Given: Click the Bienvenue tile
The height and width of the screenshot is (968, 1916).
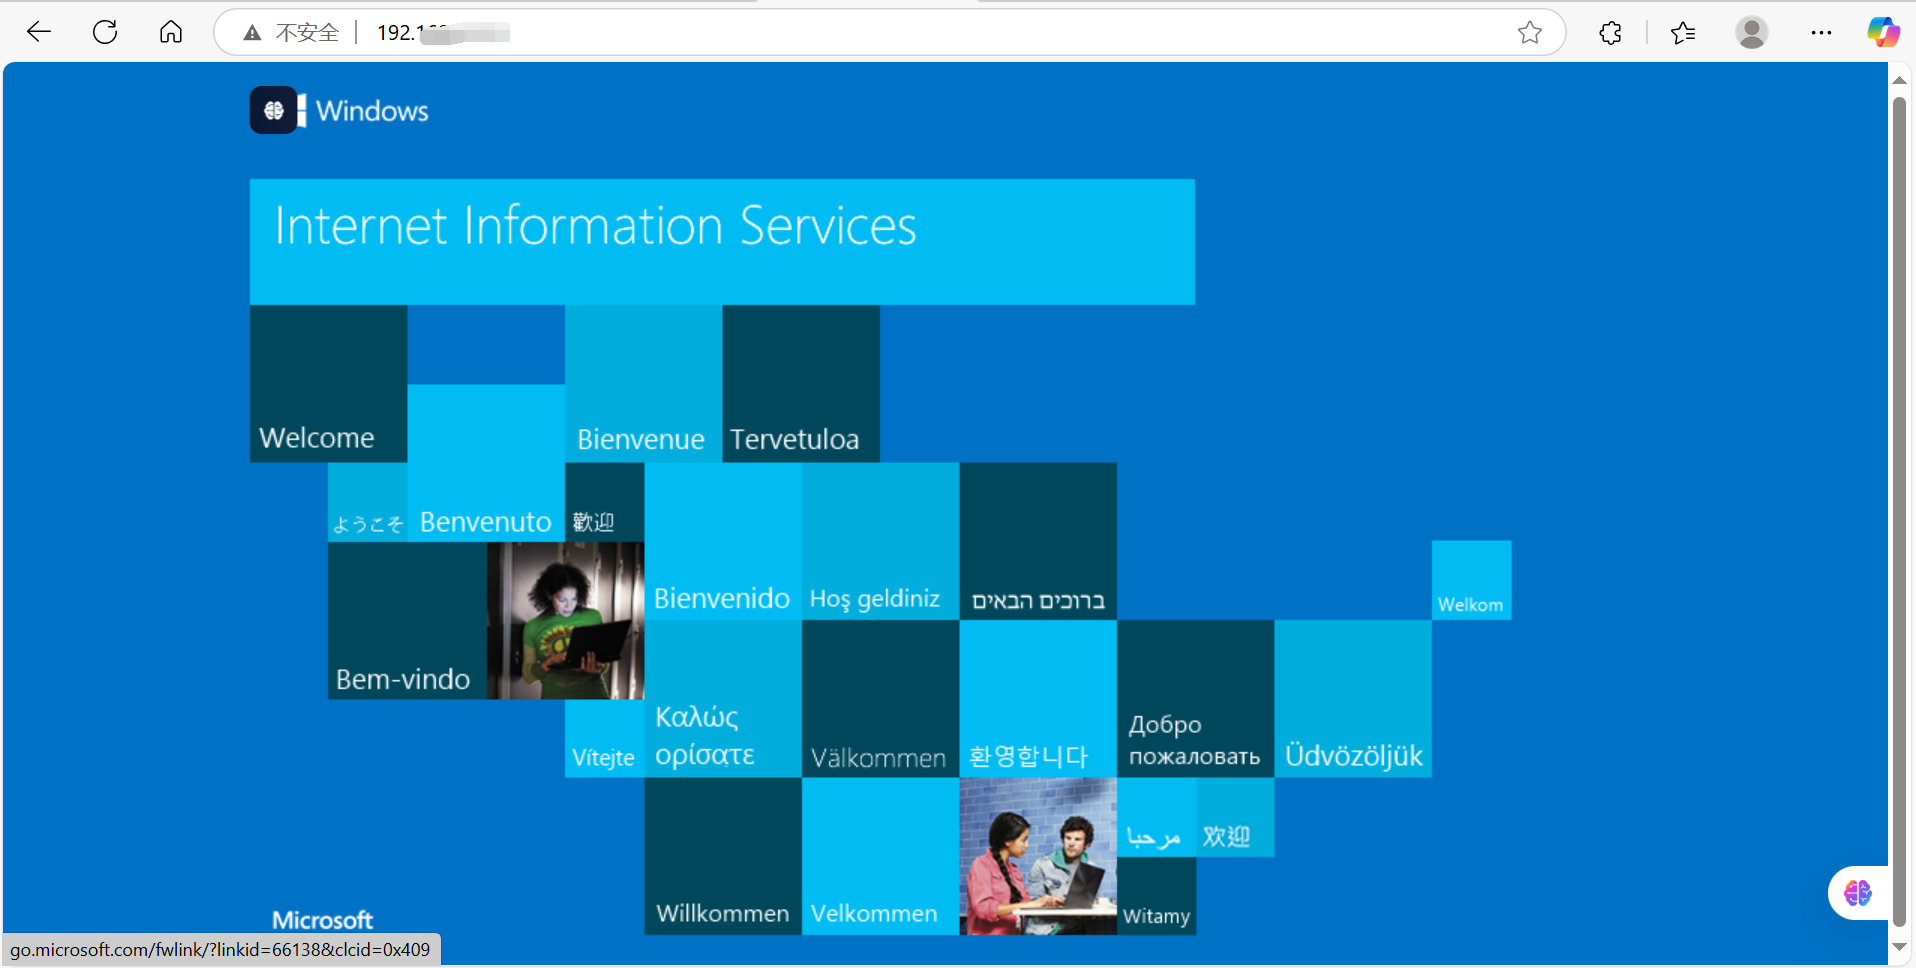Looking at the screenshot, I should pyautogui.click(x=643, y=384).
